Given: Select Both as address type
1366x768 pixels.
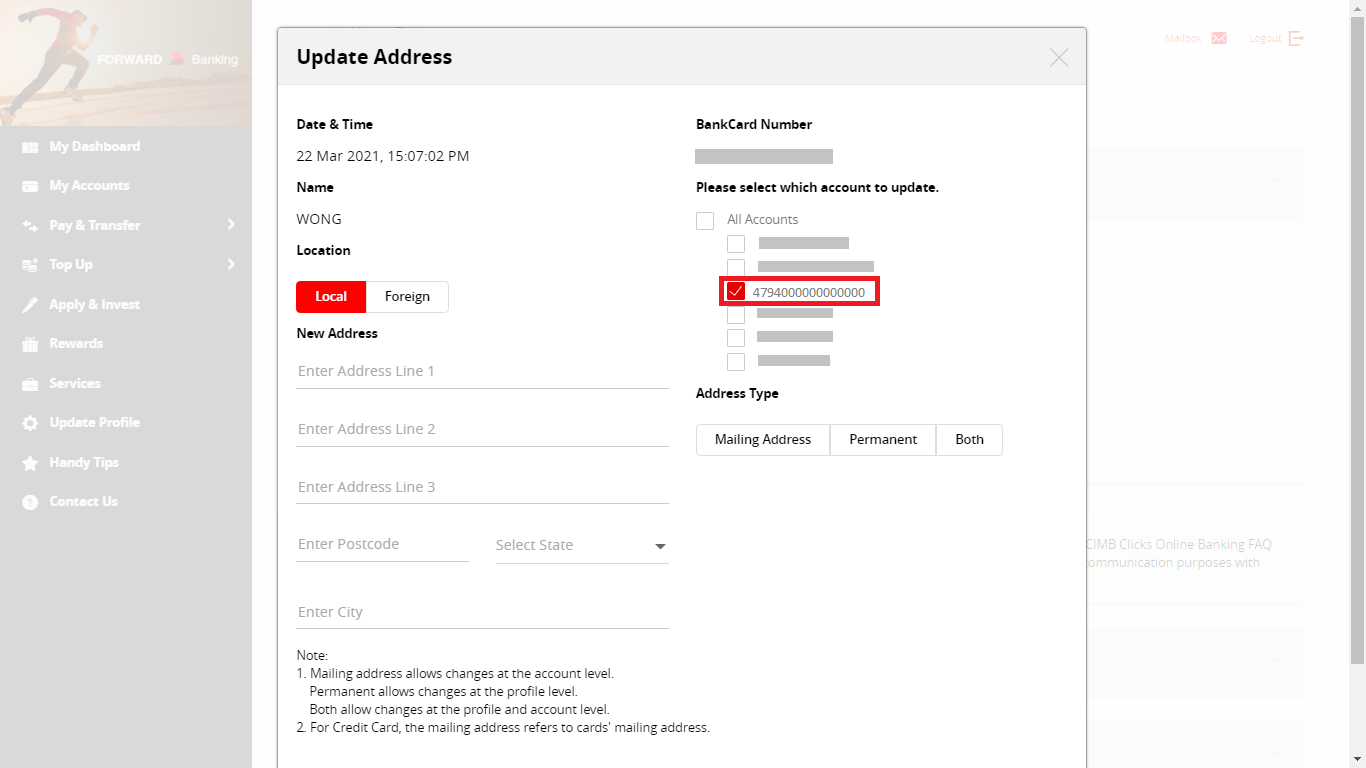Looking at the screenshot, I should [969, 440].
